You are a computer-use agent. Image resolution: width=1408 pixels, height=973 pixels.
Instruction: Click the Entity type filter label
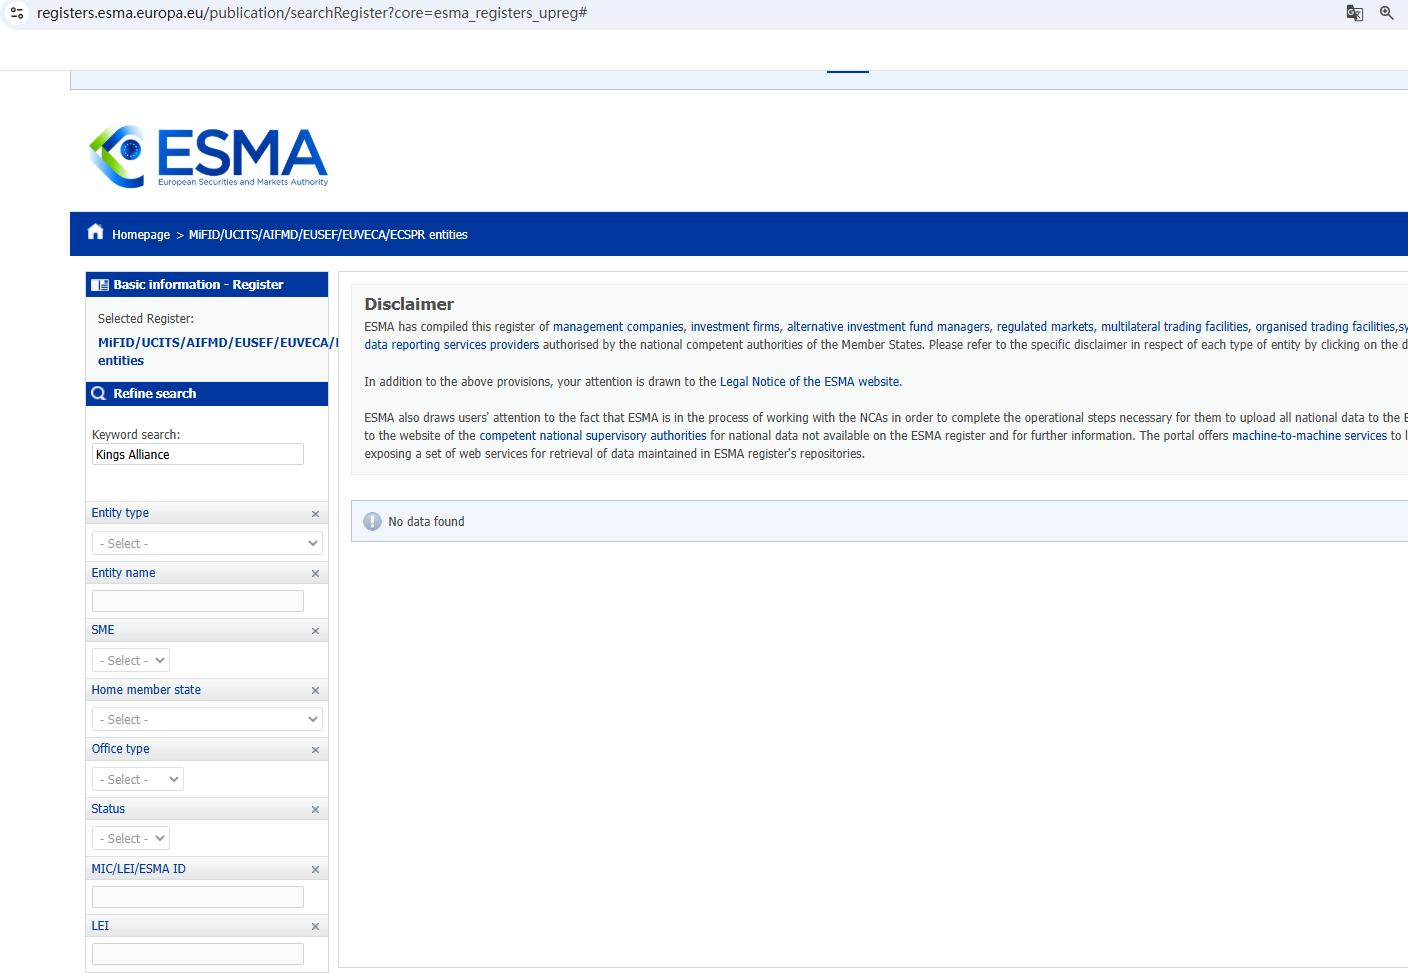(120, 513)
